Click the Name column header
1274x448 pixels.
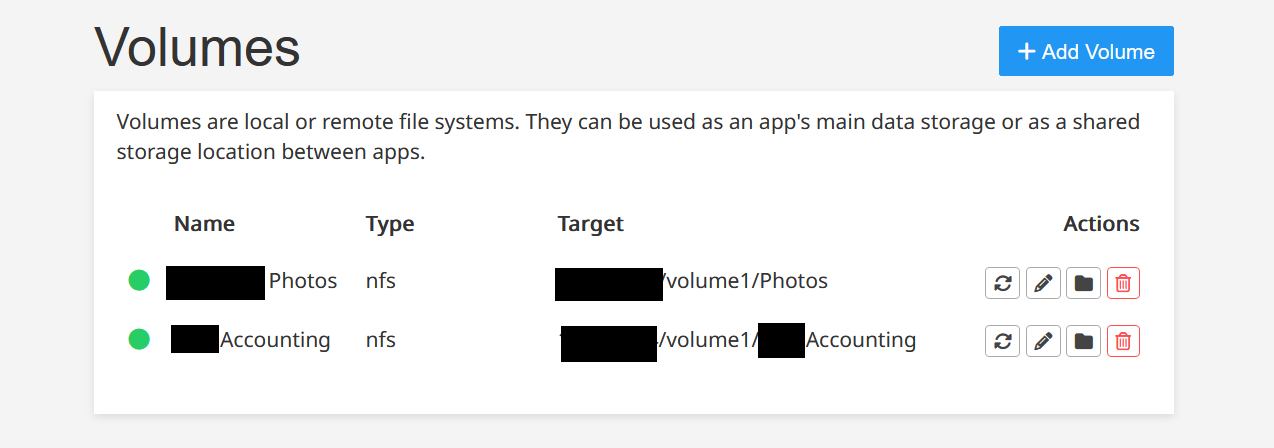click(x=204, y=223)
